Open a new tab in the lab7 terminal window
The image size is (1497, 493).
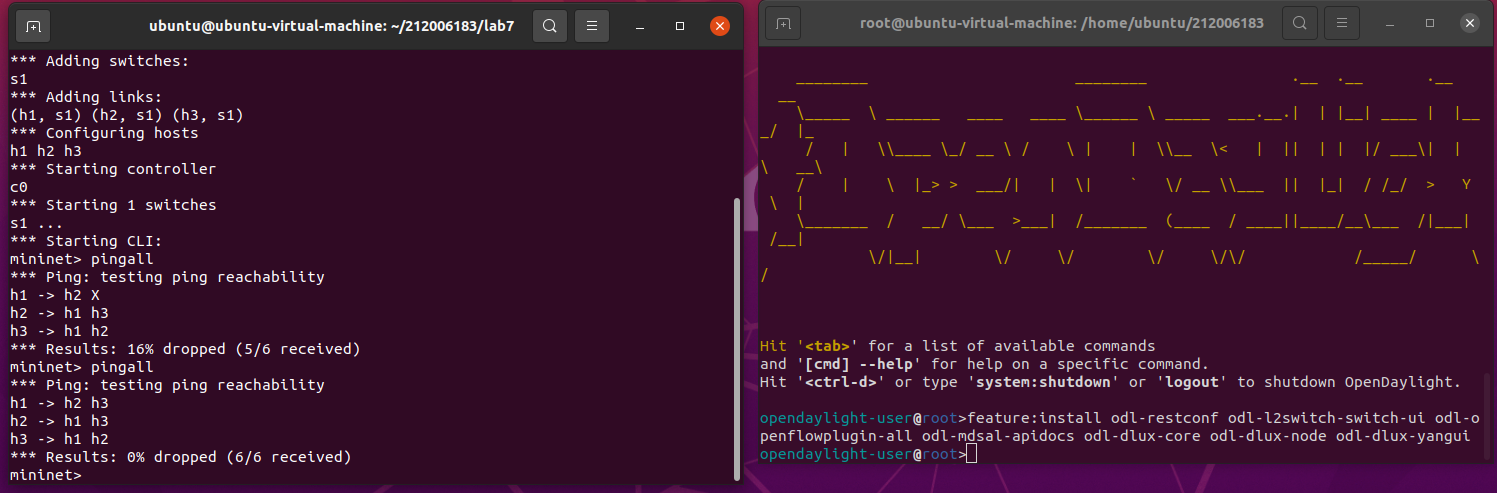[x=33, y=25]
